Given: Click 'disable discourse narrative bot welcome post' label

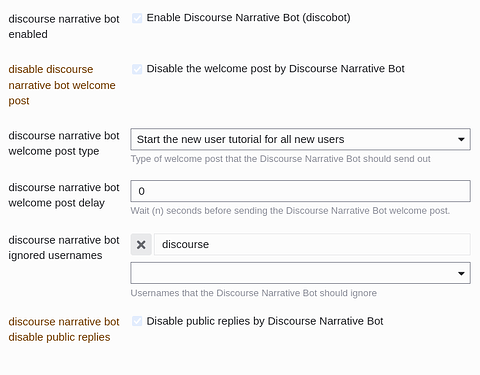Looking at the screenshot, I should click(62, 85).
